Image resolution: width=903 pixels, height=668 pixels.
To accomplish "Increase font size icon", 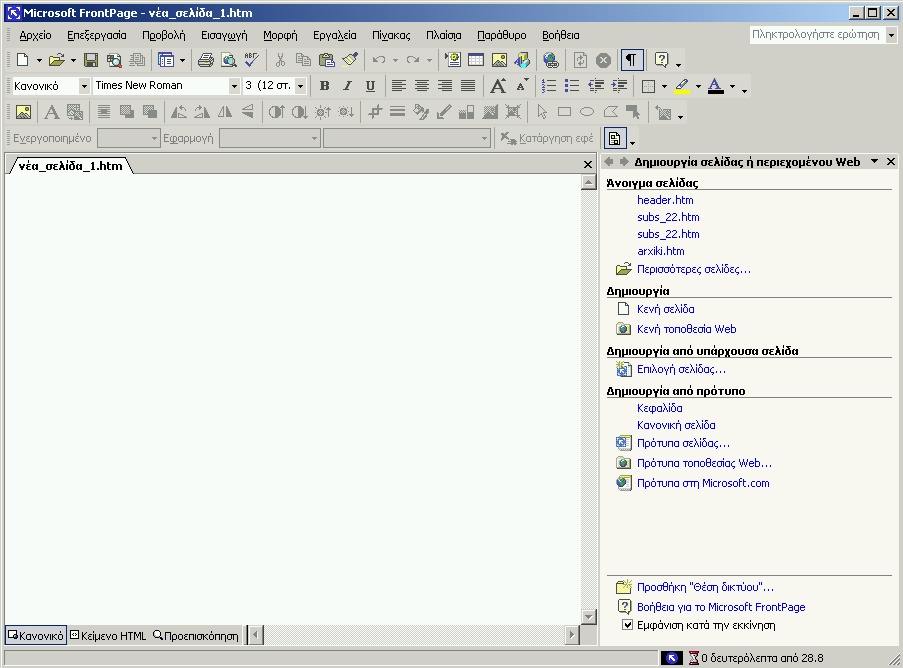I will (x=498, y=86).
